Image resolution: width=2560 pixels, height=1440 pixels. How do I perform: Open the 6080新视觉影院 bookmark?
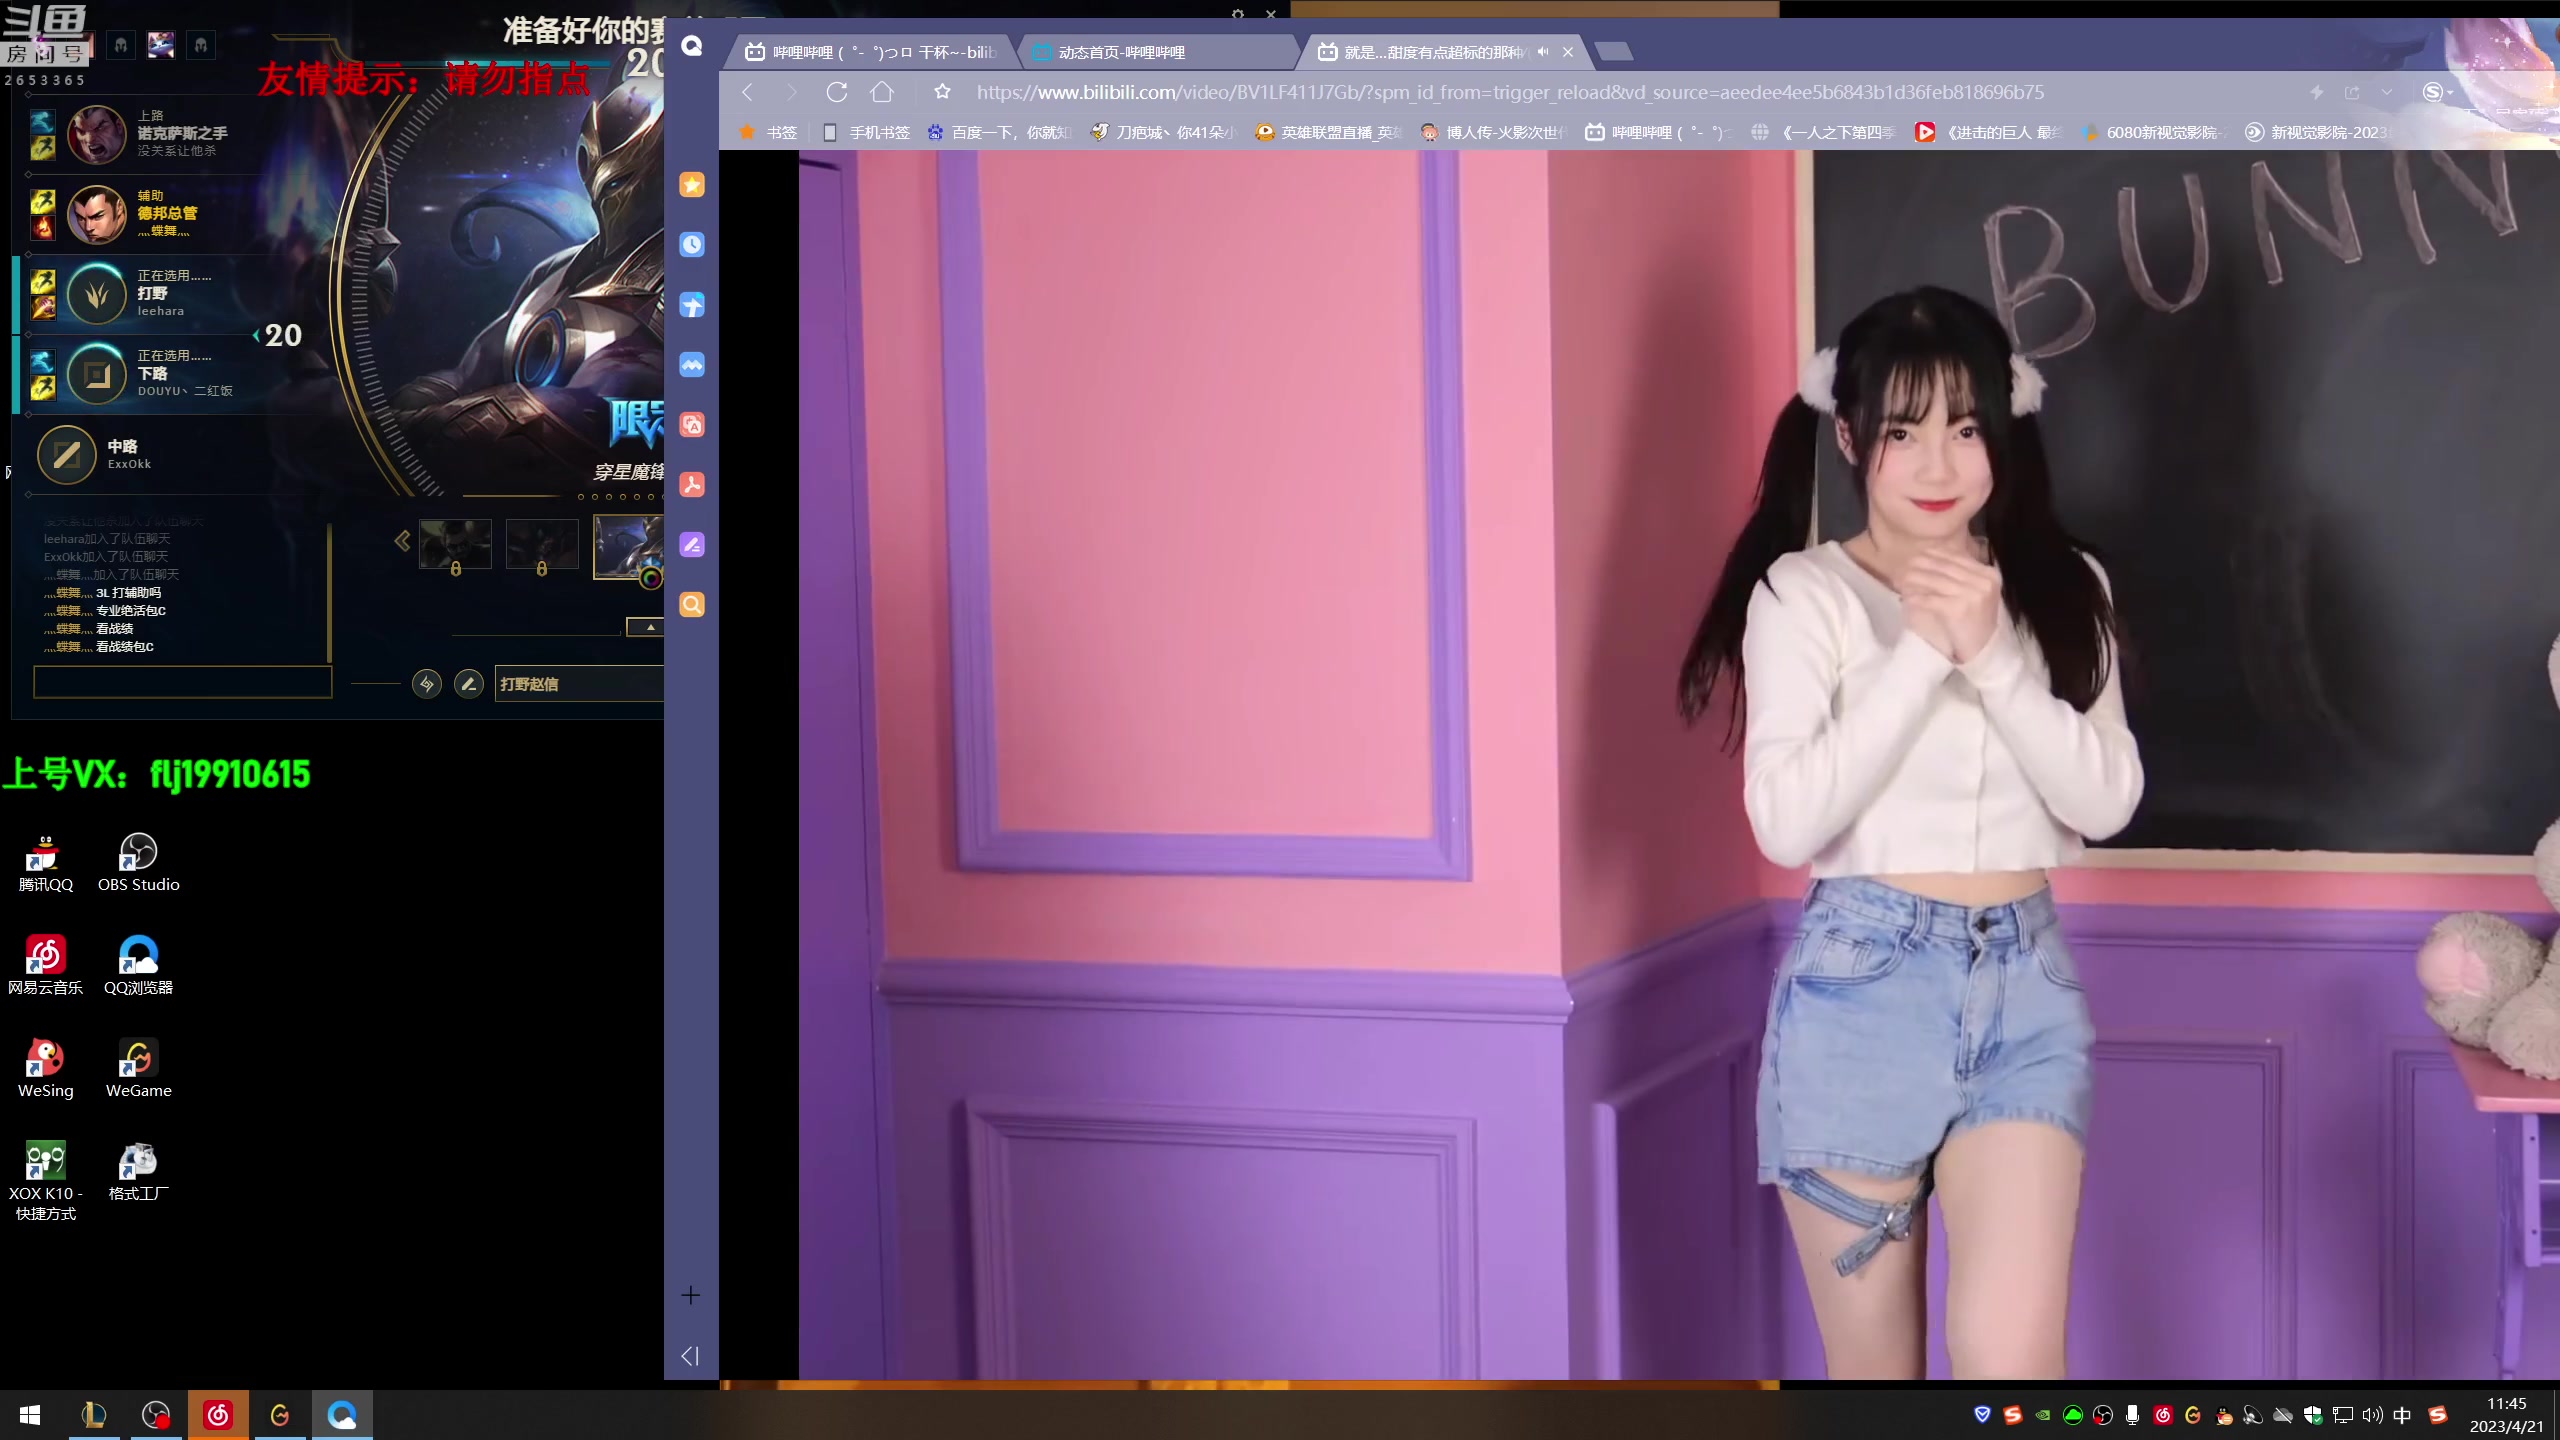pyautogui.click(x=2154, y=132)
